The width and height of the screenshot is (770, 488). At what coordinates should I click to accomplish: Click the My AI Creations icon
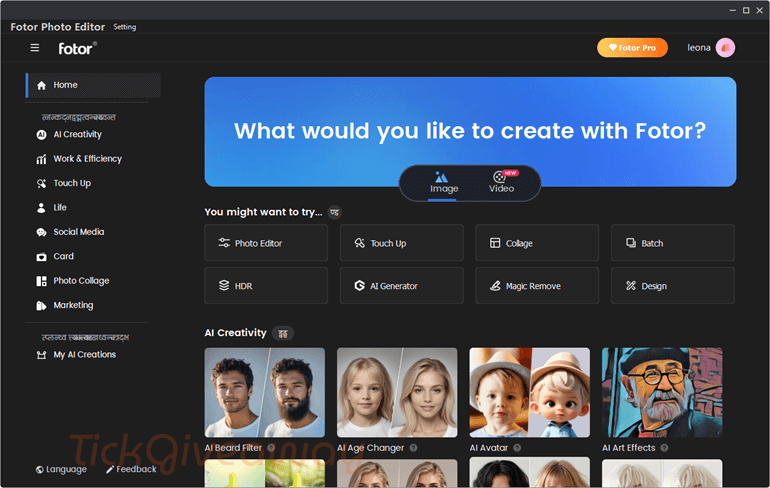click(x=41, y=355)
